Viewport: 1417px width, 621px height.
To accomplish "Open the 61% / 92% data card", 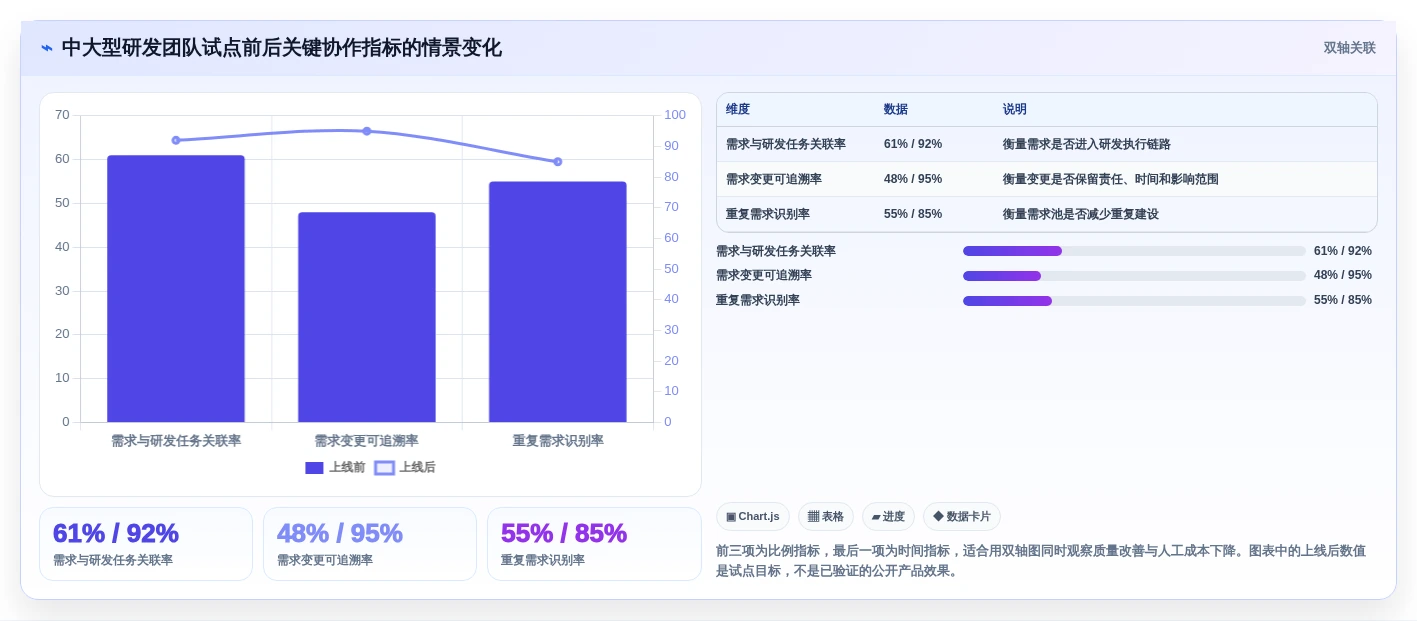I will click(x=146, y=544).
